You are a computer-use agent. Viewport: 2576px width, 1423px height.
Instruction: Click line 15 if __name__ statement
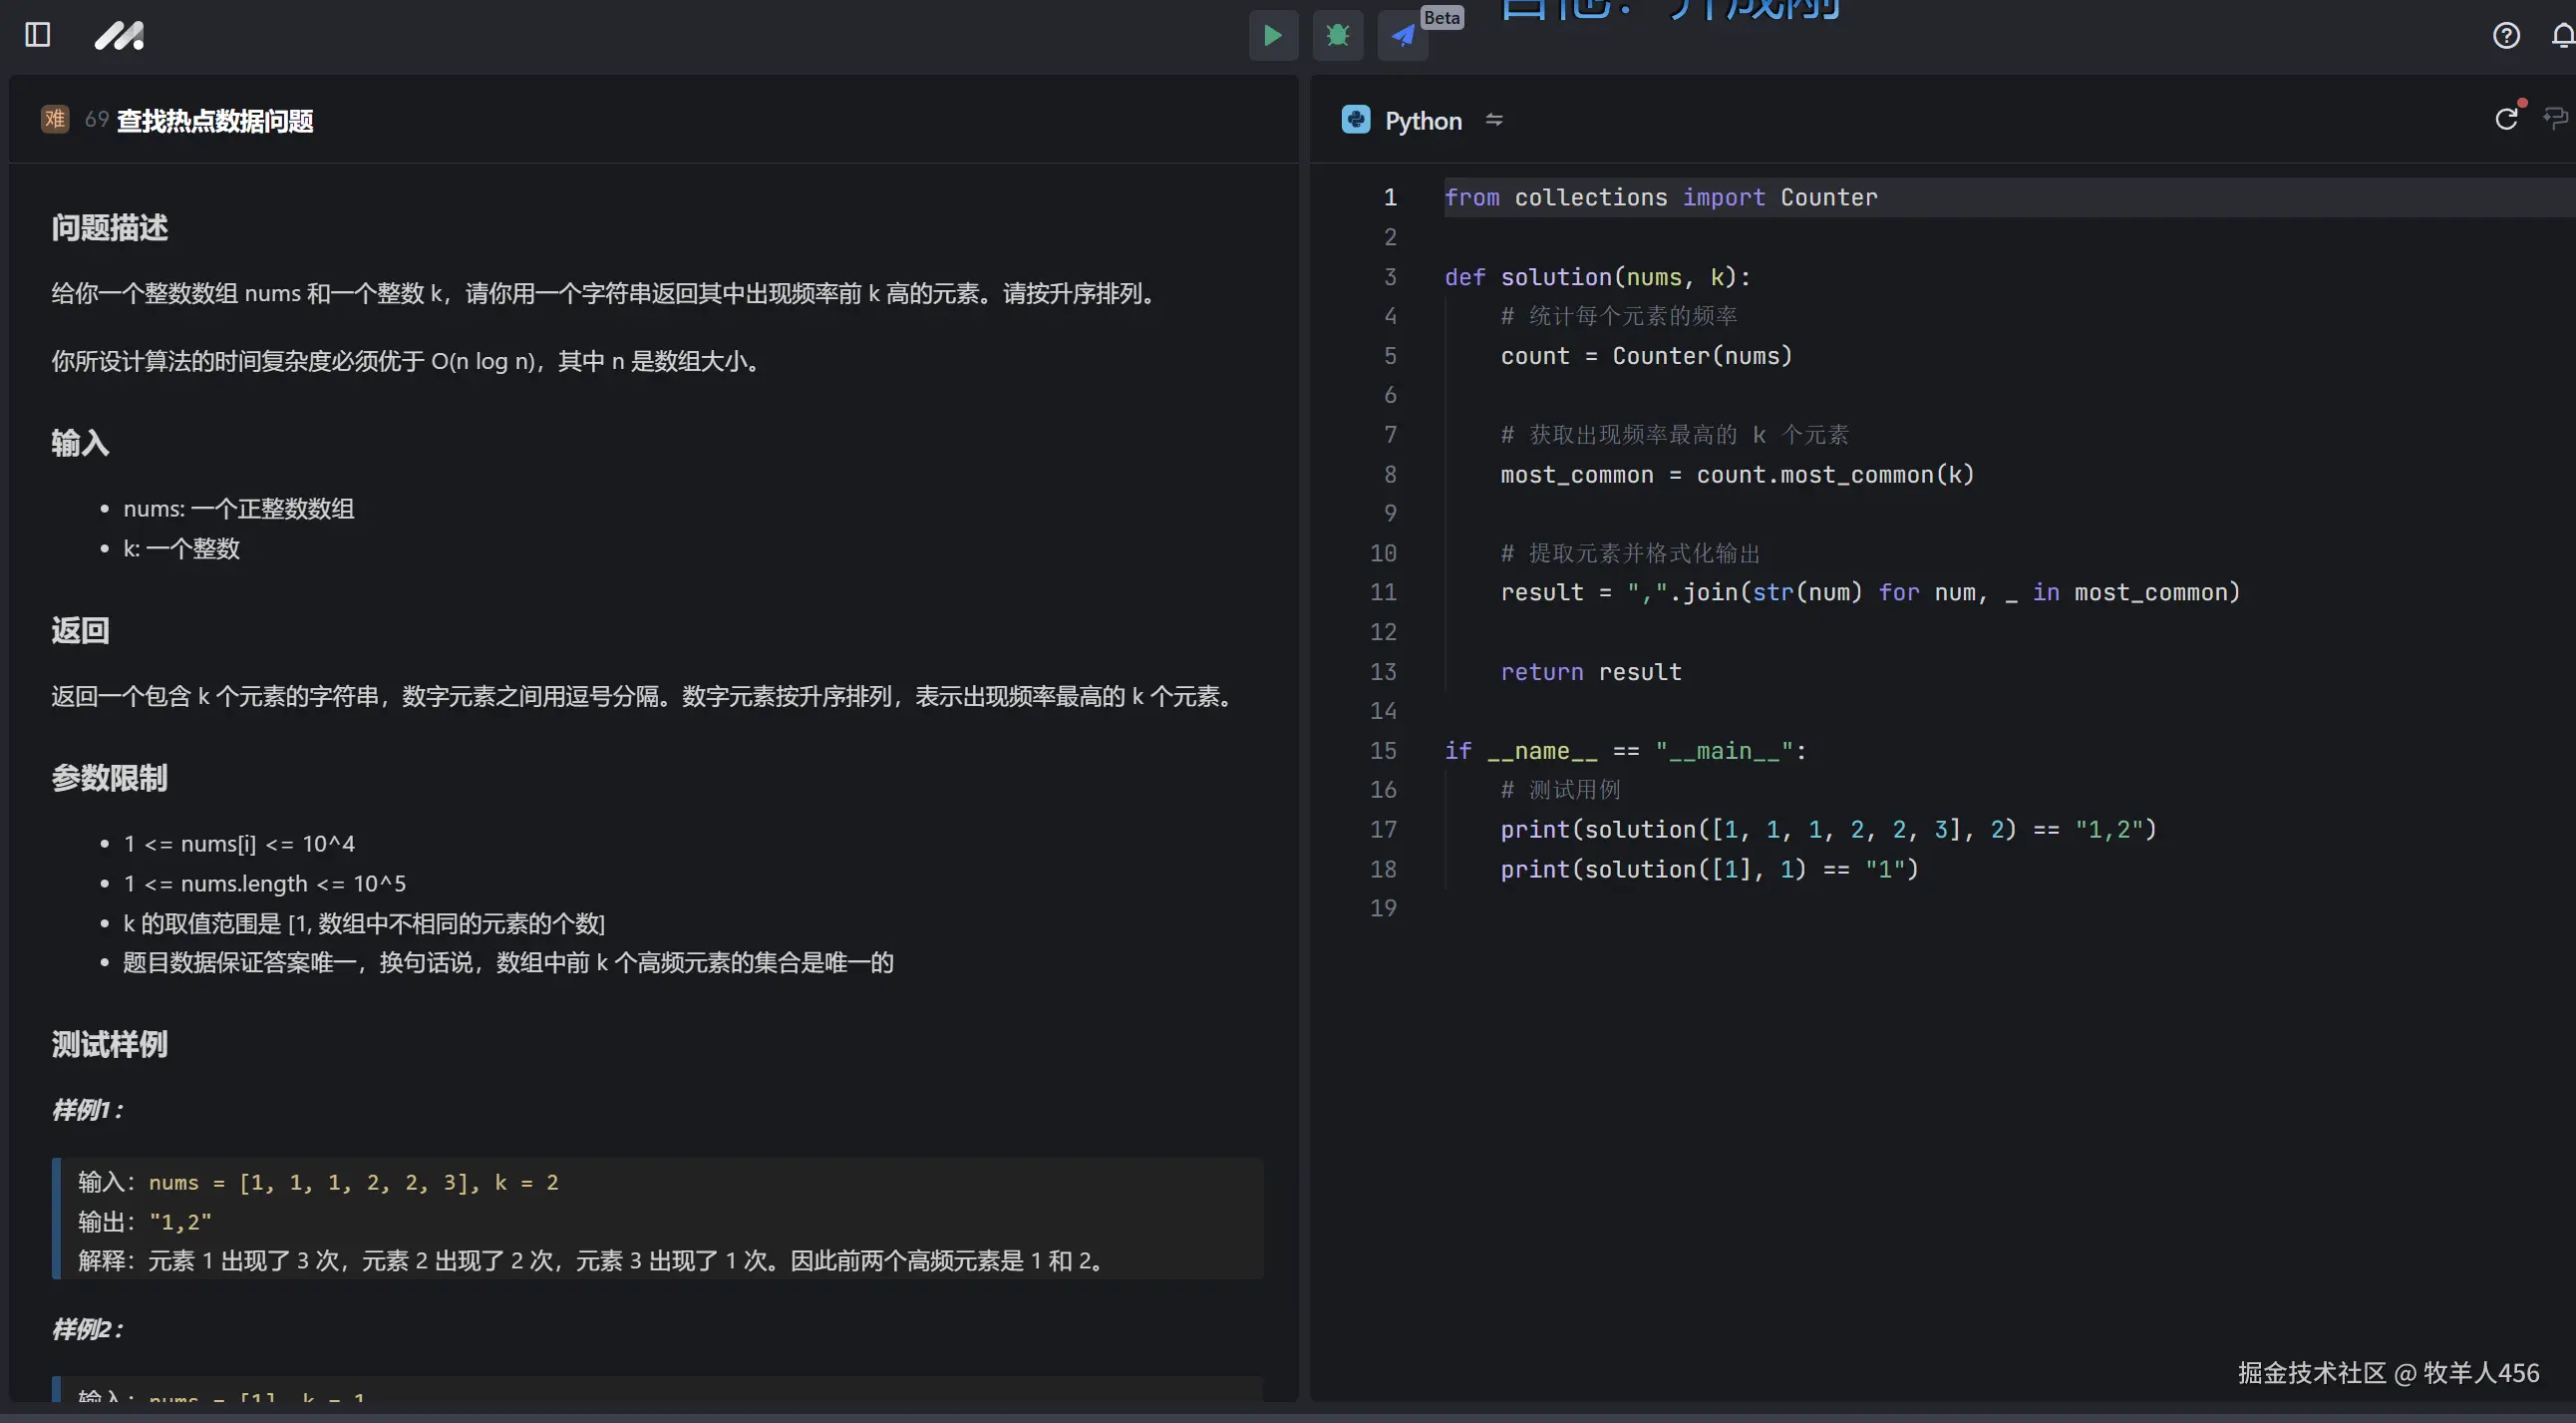1626,751
